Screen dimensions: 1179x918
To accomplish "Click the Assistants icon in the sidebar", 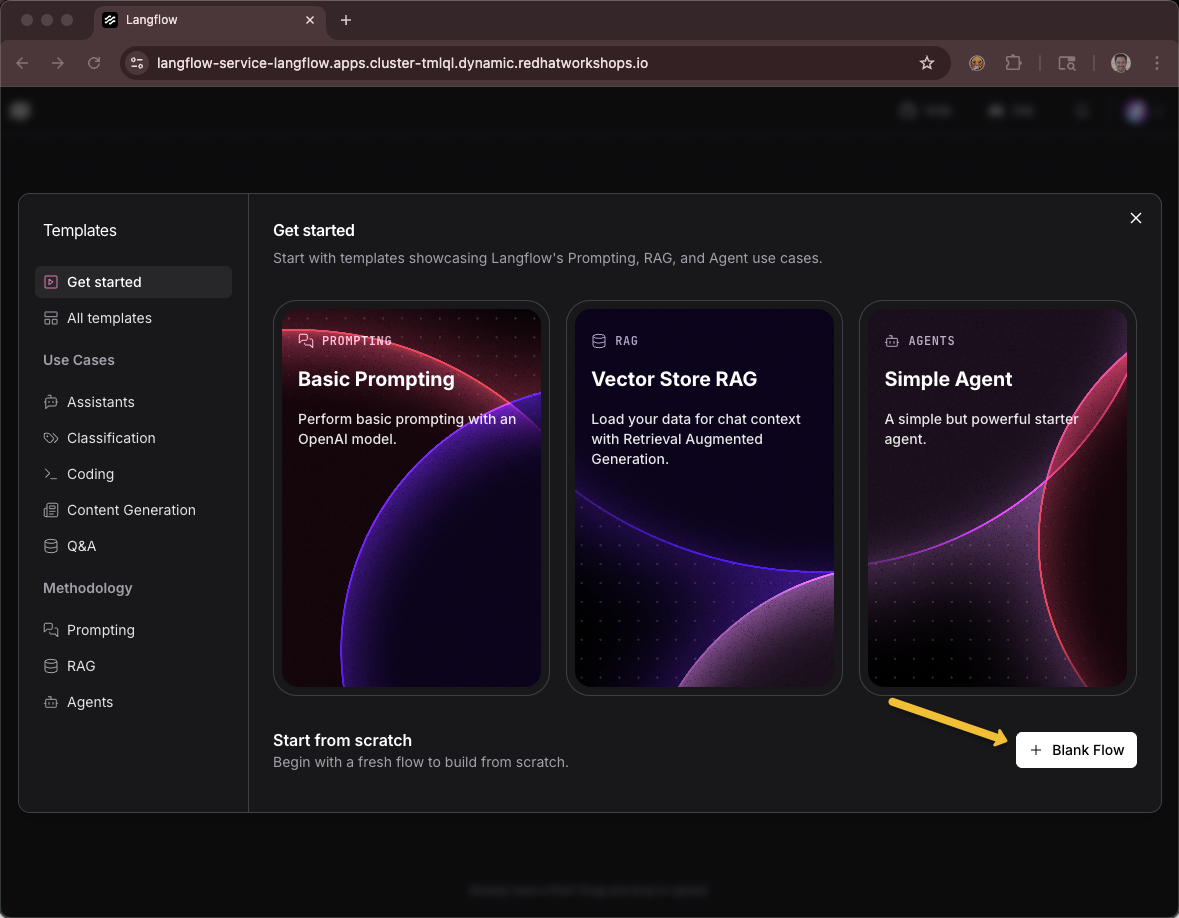I will (52, 402).
